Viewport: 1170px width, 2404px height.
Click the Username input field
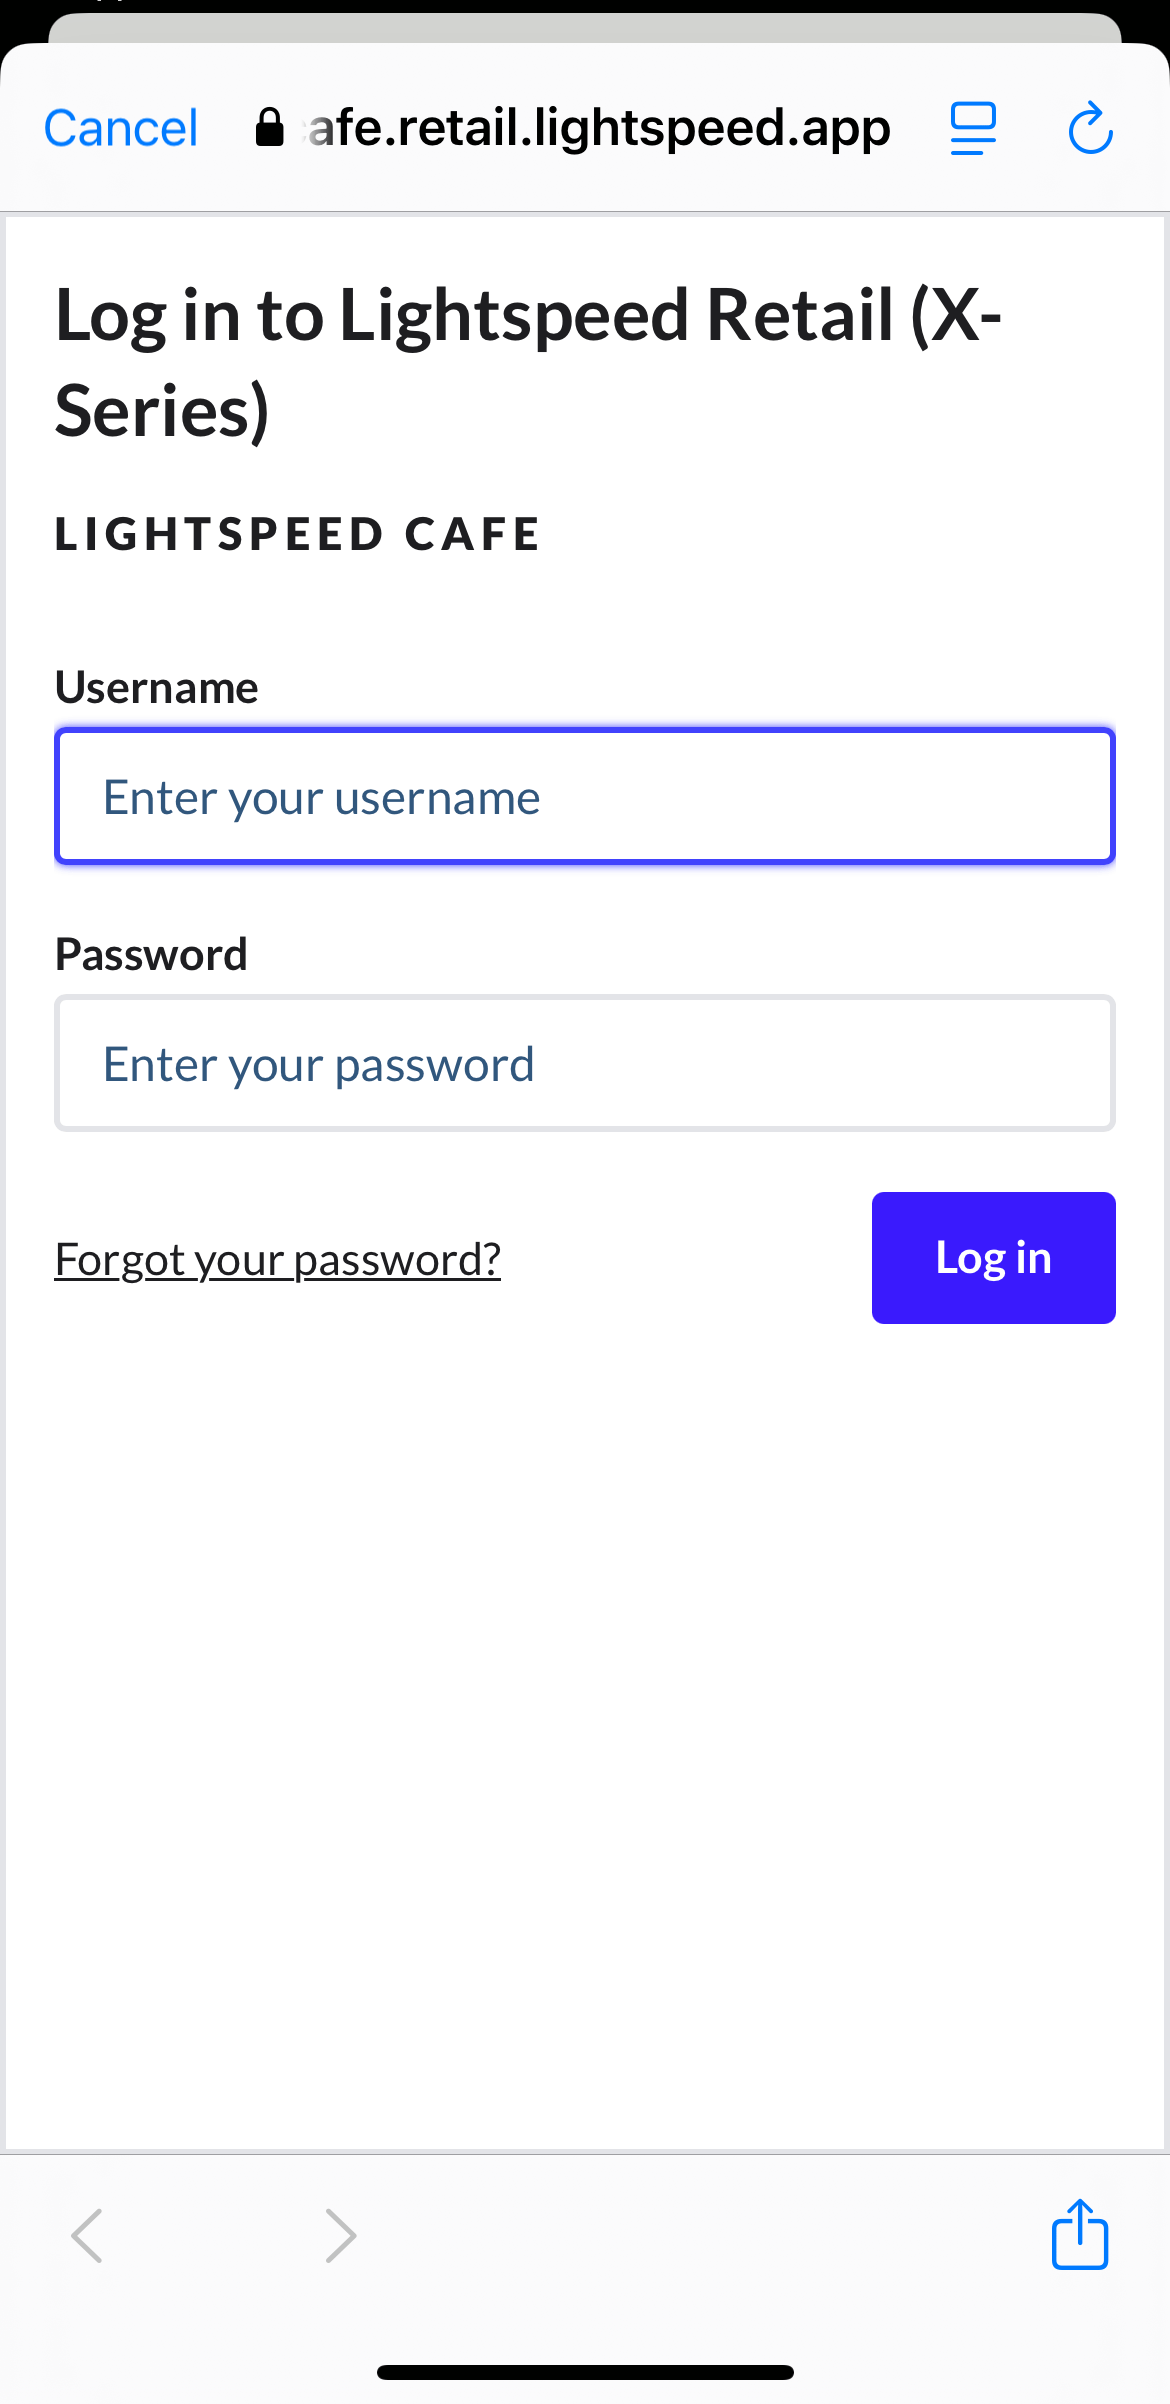pyautogui.click(x=585, y=797)
